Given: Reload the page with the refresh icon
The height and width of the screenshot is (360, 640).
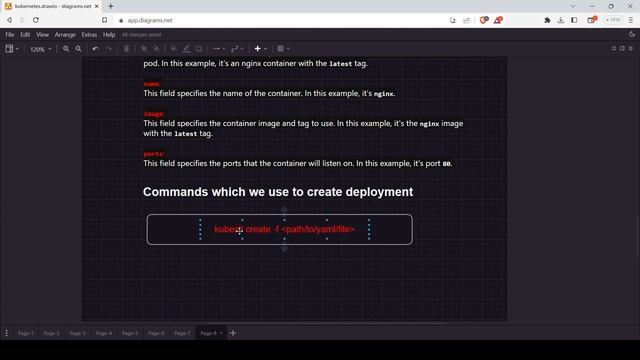Looking at the screenshot, I should tap(36, 20).
